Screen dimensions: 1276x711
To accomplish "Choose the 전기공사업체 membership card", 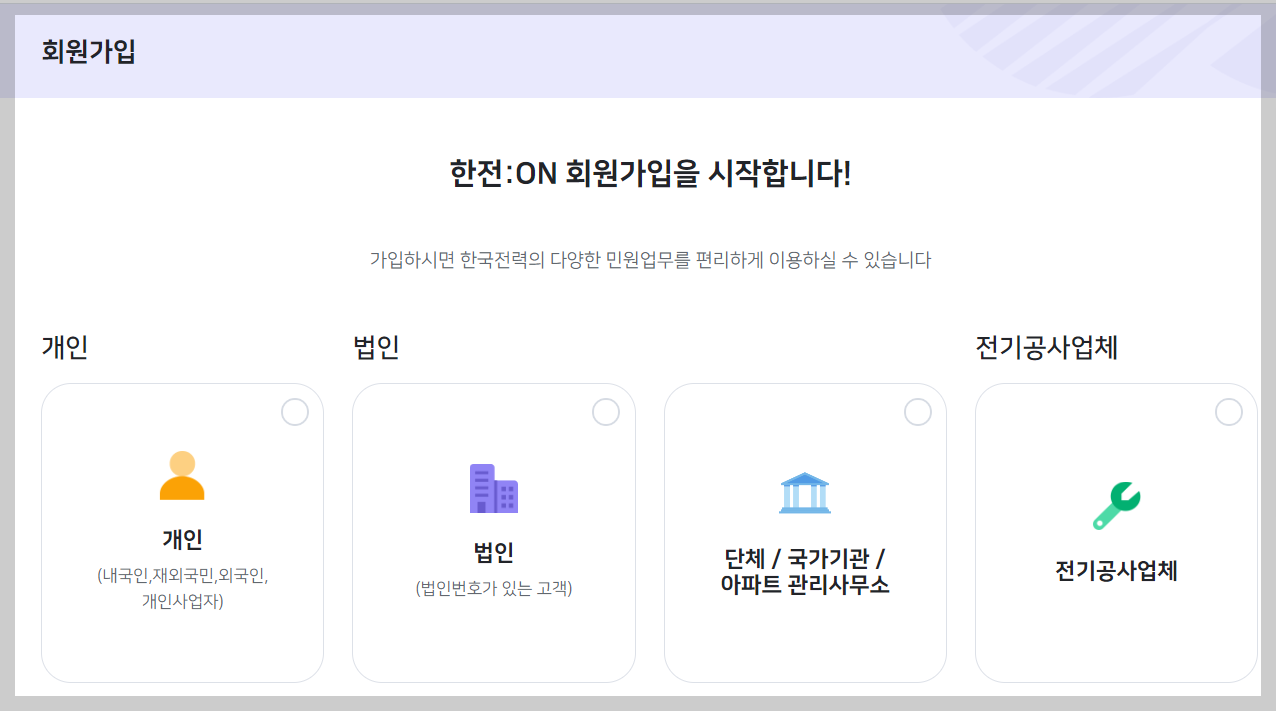I will coord(1117,533).
